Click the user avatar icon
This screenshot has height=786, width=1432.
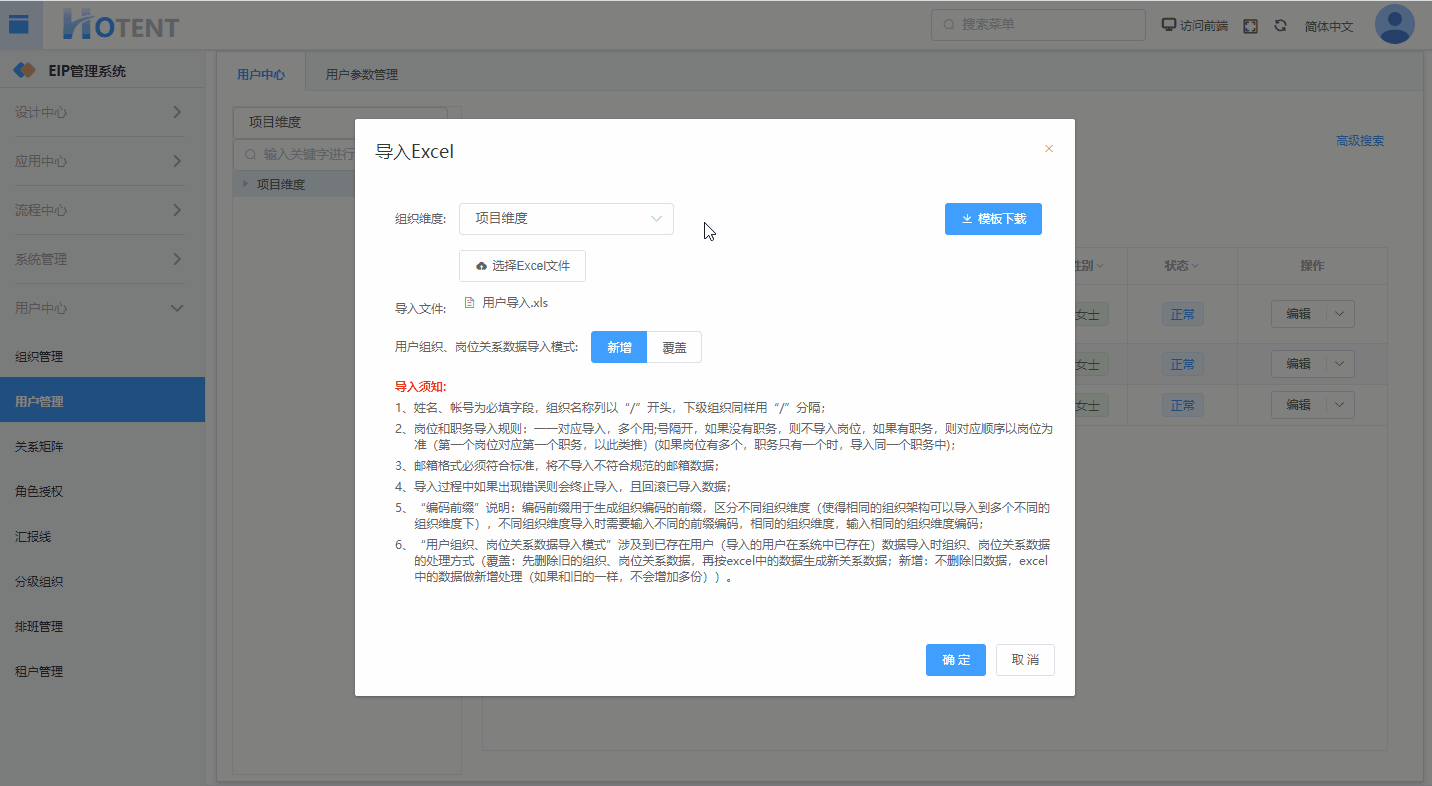(x=1394, y=25)
